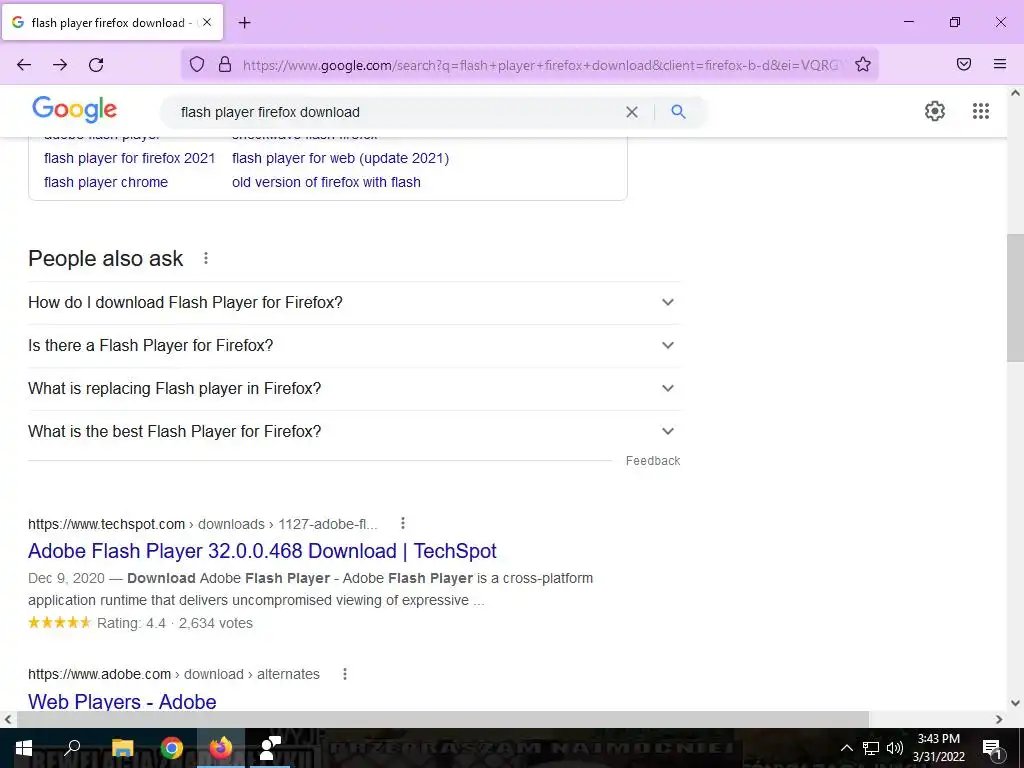Click the scroll left arrow
This screenshot has height=768, width=1024.
tap(8, 719)
